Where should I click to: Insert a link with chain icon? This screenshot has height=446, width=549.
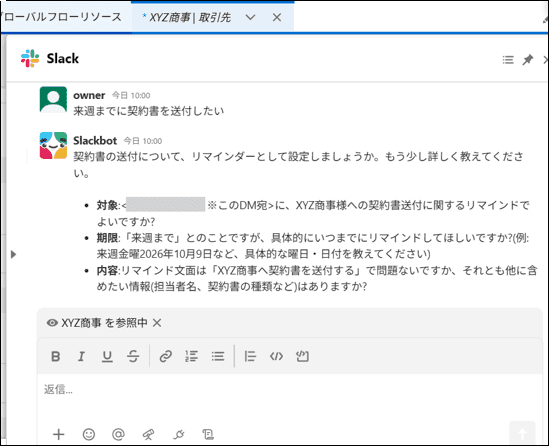[x=166, y=356]
